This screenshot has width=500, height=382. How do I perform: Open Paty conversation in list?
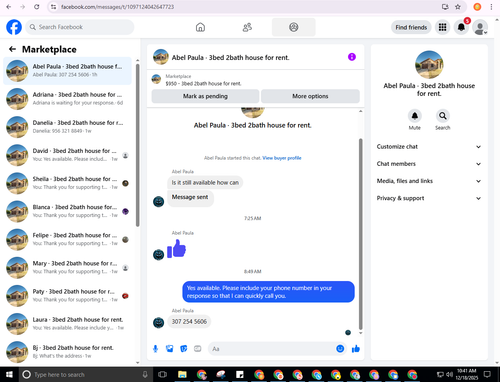tap(67, 296)
